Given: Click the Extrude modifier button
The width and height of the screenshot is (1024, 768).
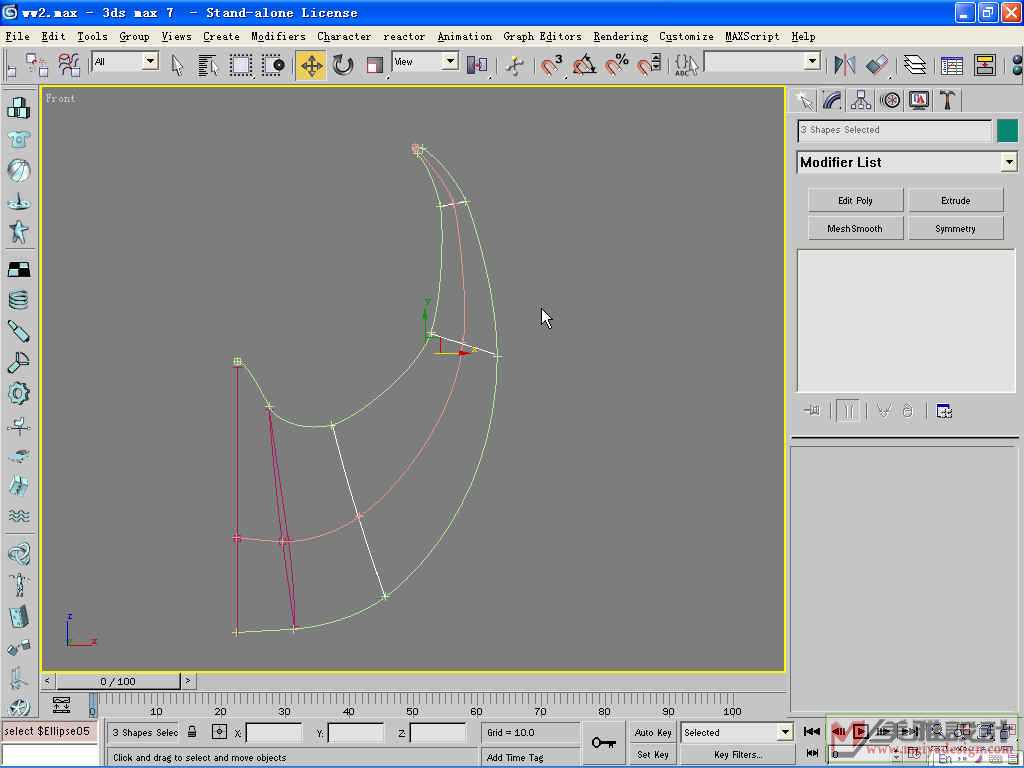Looking at the screenshot, I should (955, 200).
